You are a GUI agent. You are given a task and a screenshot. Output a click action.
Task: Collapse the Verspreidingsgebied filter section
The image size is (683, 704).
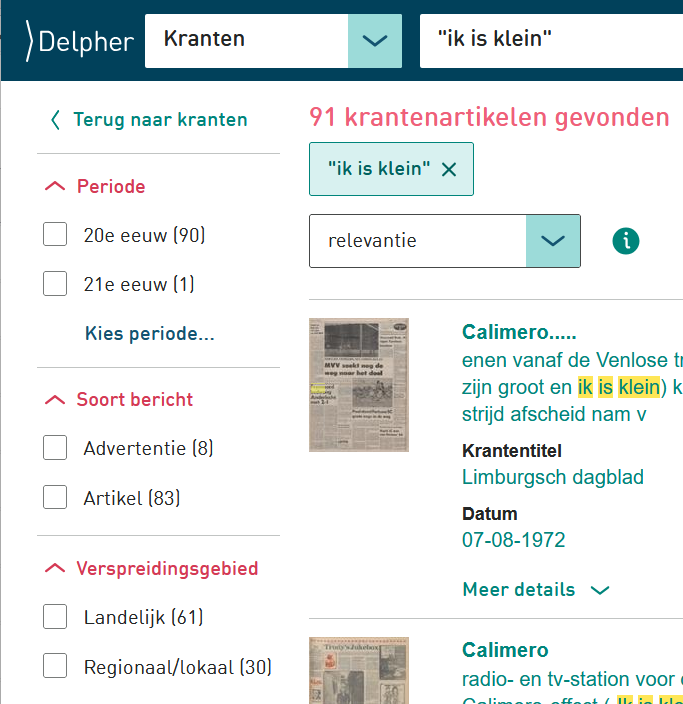(152, 568)
